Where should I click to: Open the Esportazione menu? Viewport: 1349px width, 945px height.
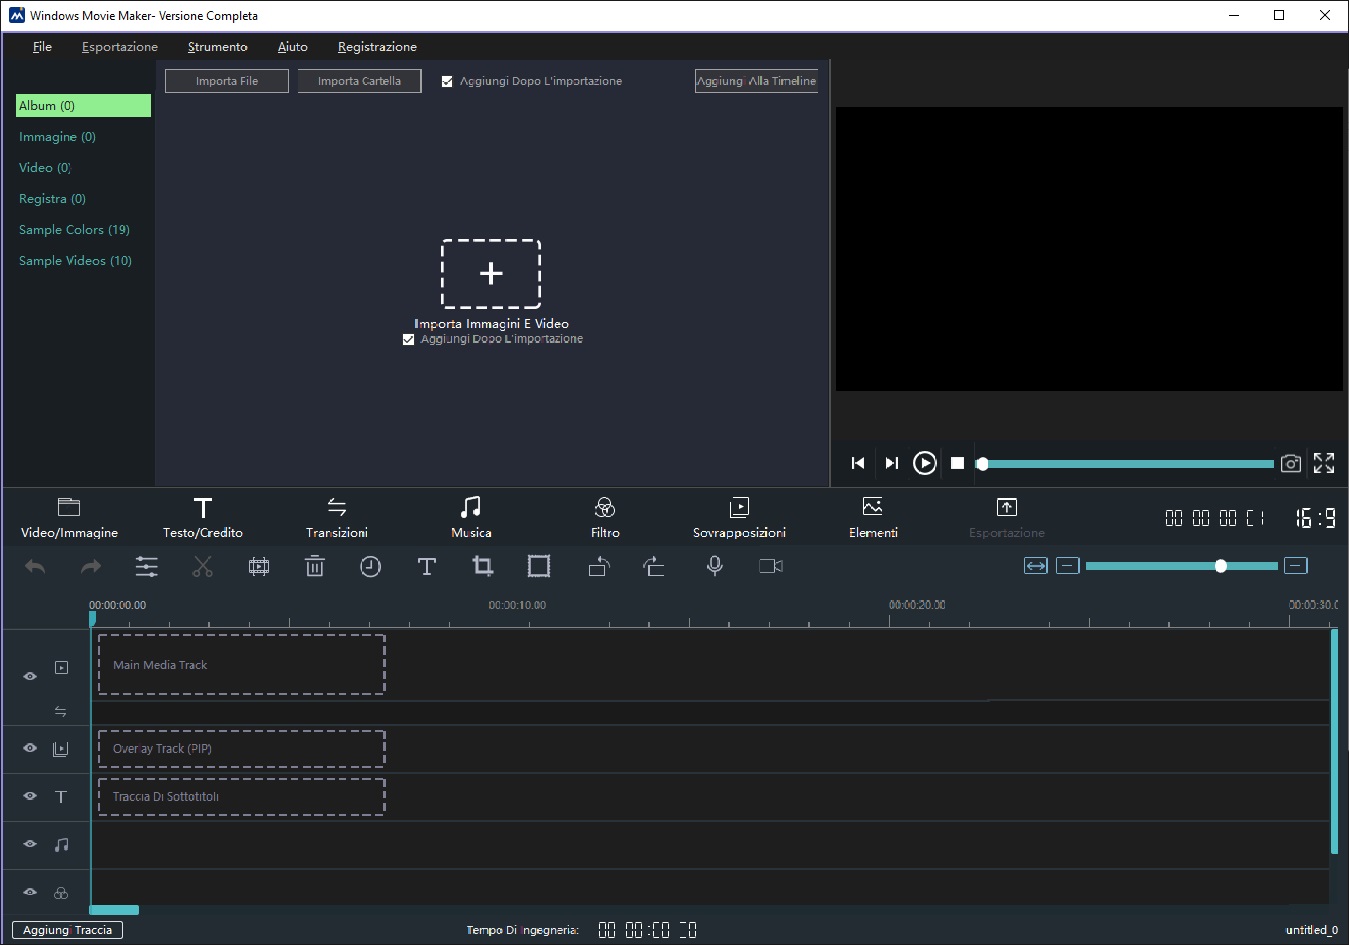coord(120,47)
